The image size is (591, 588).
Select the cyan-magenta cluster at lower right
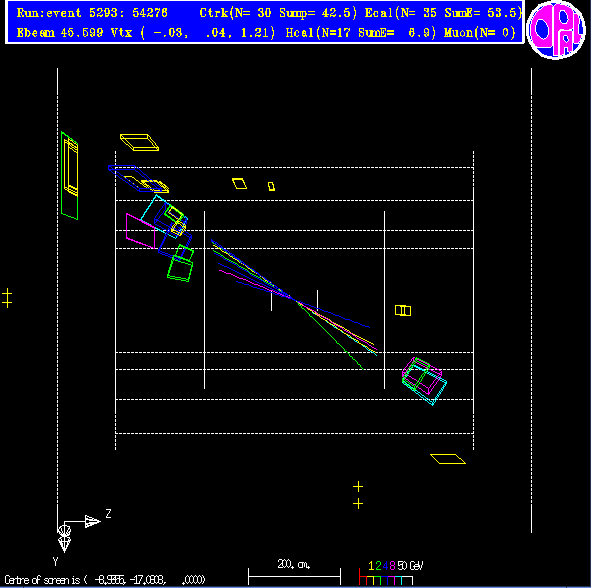(x=424, y=381)
